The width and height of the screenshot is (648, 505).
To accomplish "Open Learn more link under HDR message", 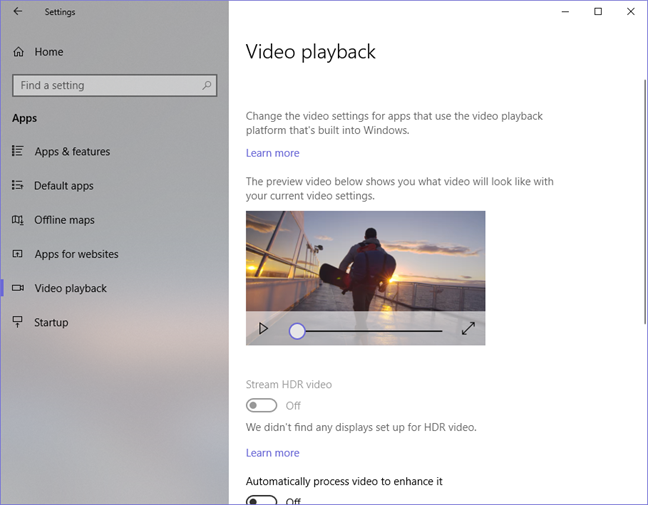I will [272, 453].
